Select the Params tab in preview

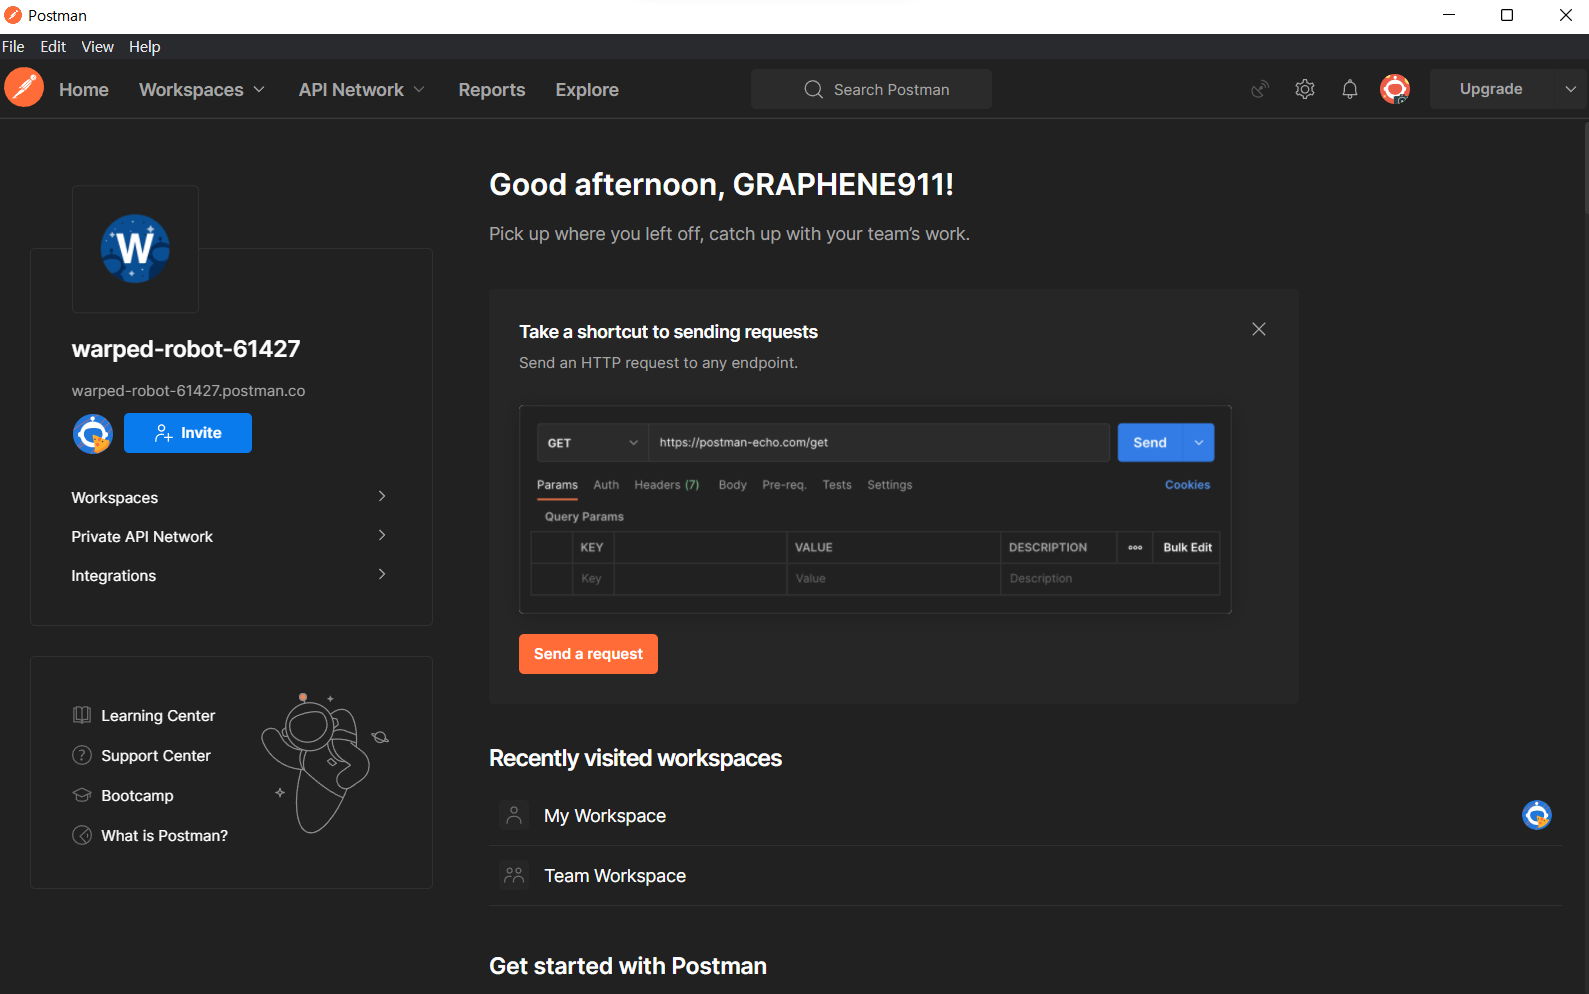point(557,485)
